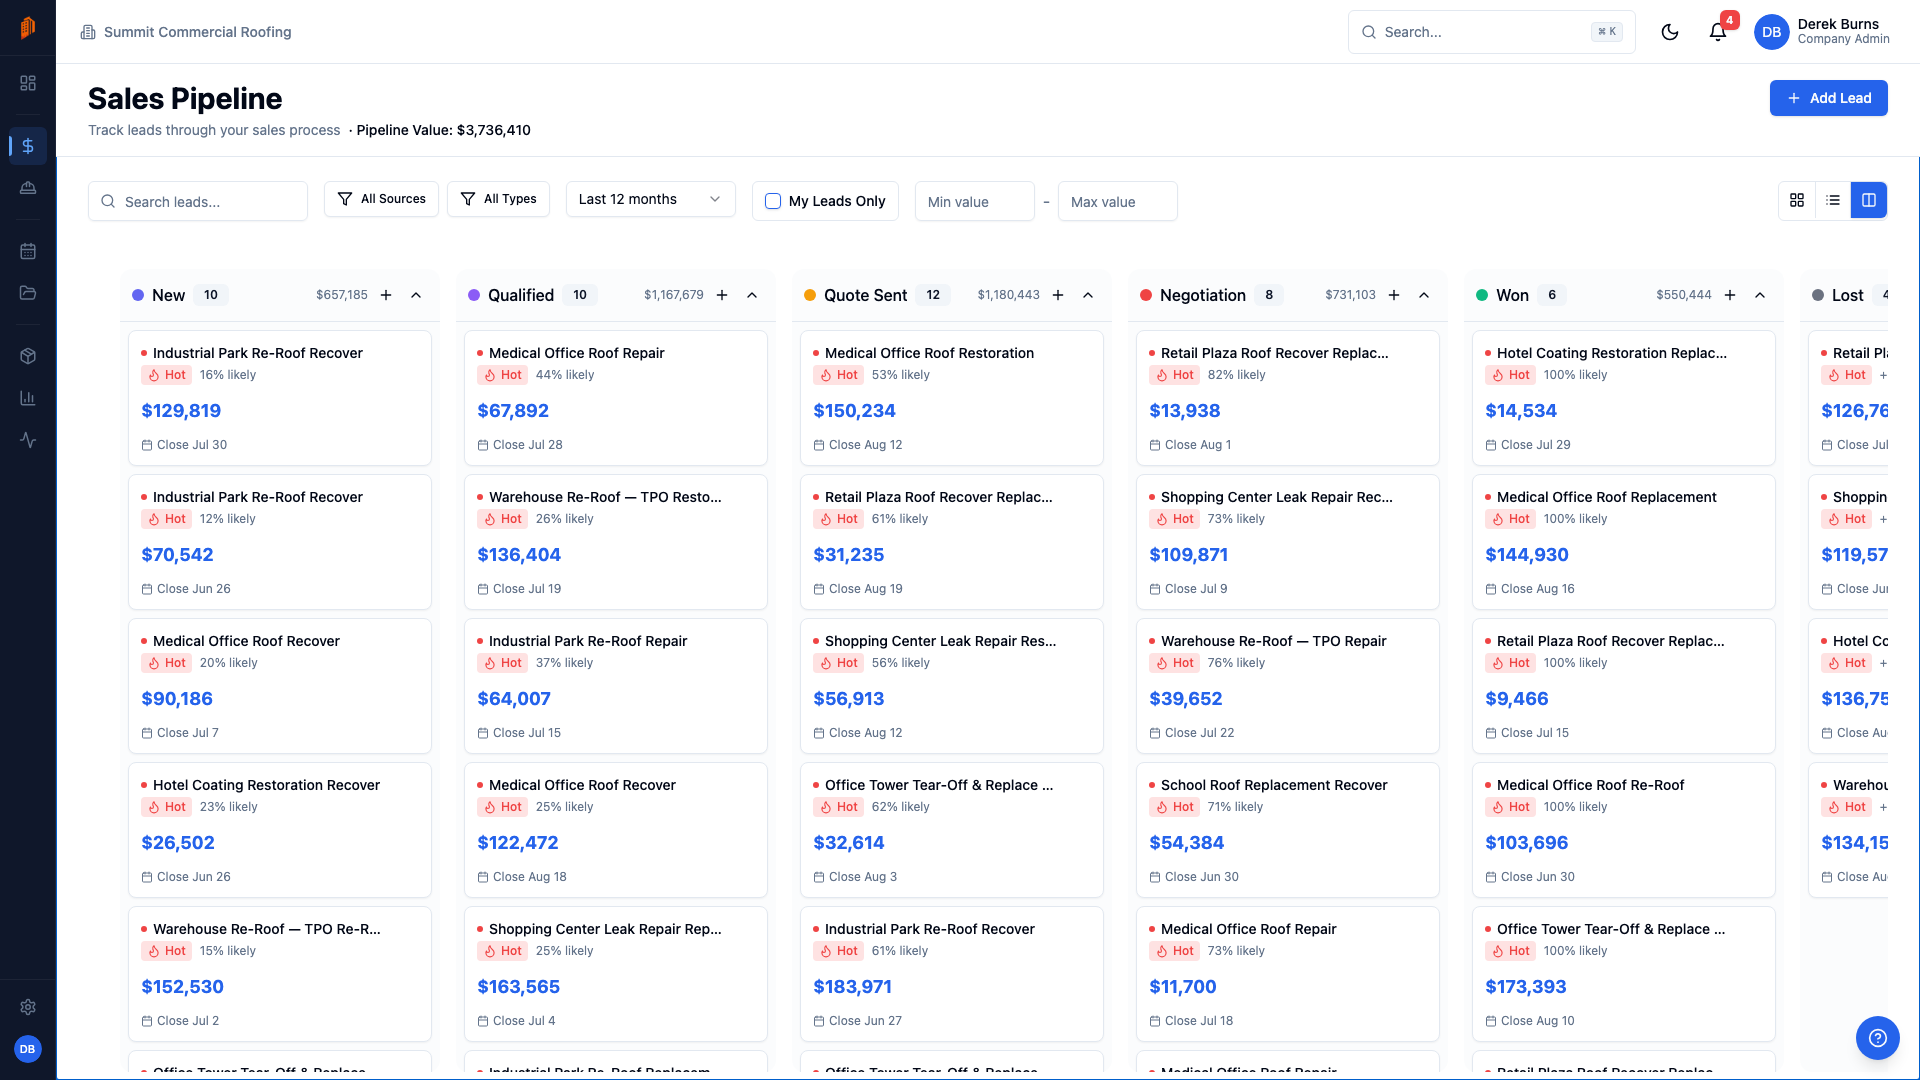
Task: Click the building icon beside Summit Commercial Roofing
Action: (88, 32)
